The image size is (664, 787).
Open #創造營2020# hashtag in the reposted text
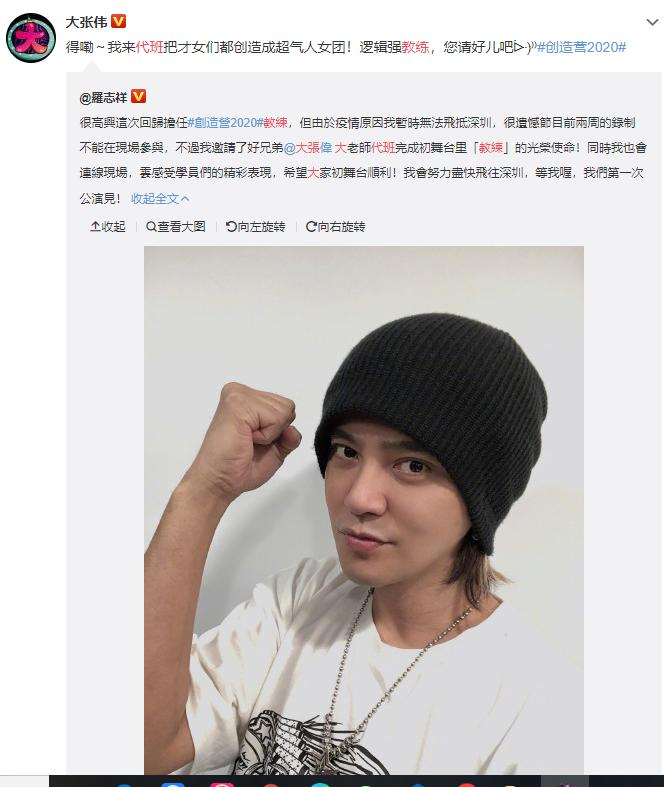[225, 122]
